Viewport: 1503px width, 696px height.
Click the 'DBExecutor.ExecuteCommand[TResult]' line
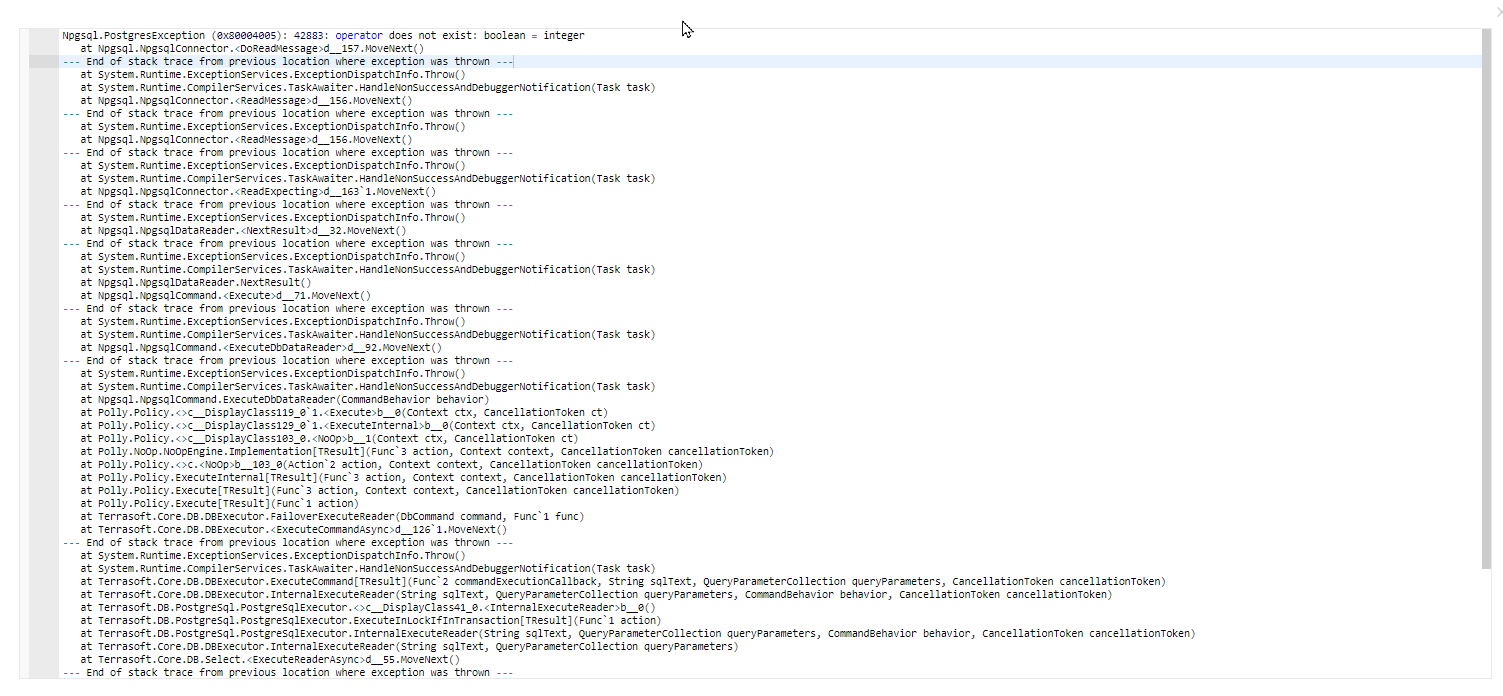(x=623, y=581)
